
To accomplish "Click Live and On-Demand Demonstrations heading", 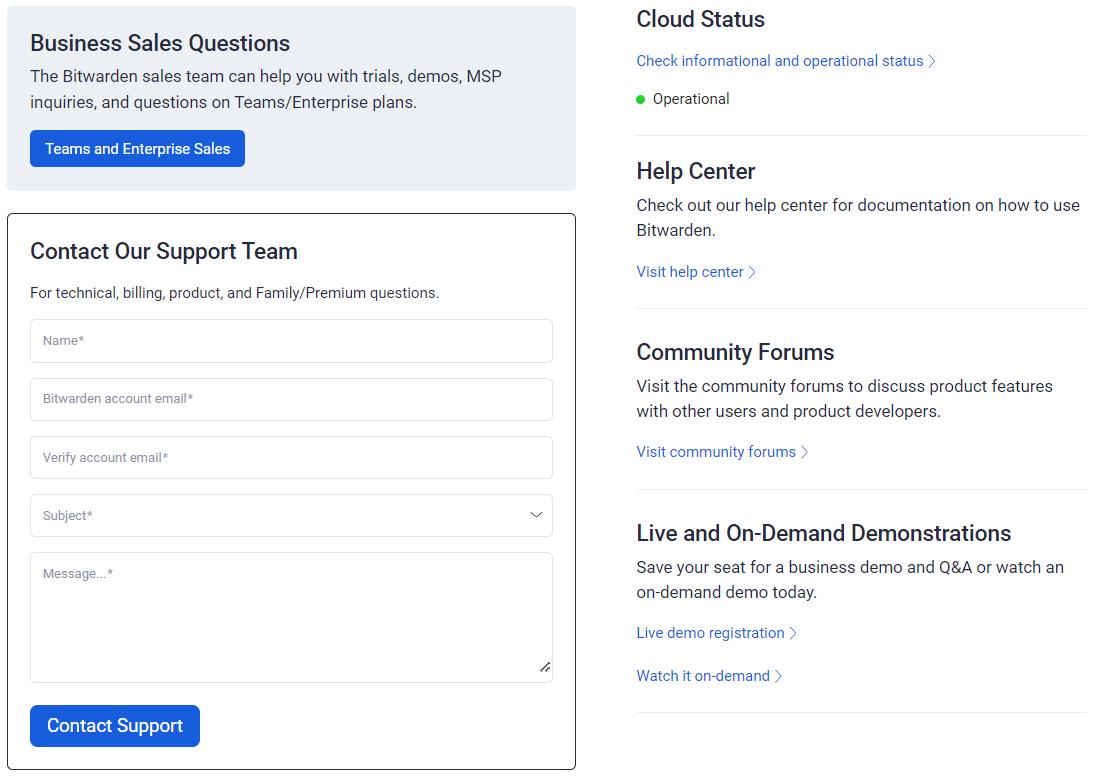I will pos(824,533).
